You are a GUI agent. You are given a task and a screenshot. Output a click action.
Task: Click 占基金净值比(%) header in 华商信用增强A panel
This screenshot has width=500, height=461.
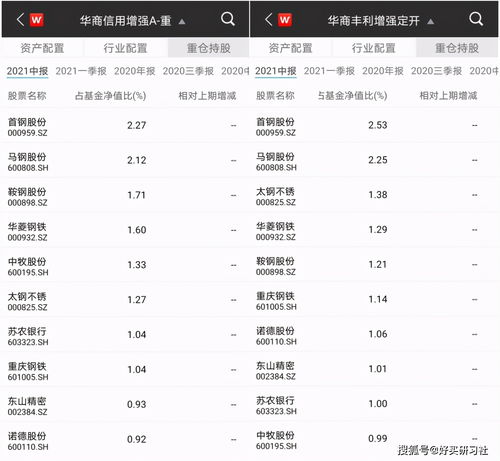pyautogui.click(x=110, y=96)
